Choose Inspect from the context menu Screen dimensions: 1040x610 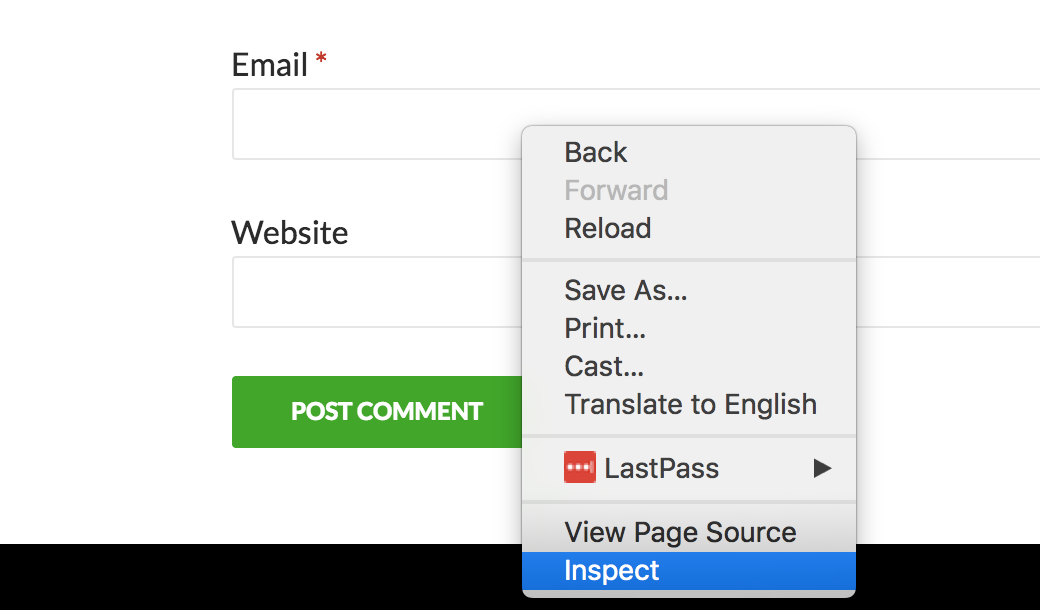pyautogui.click(x=688, y=571)
